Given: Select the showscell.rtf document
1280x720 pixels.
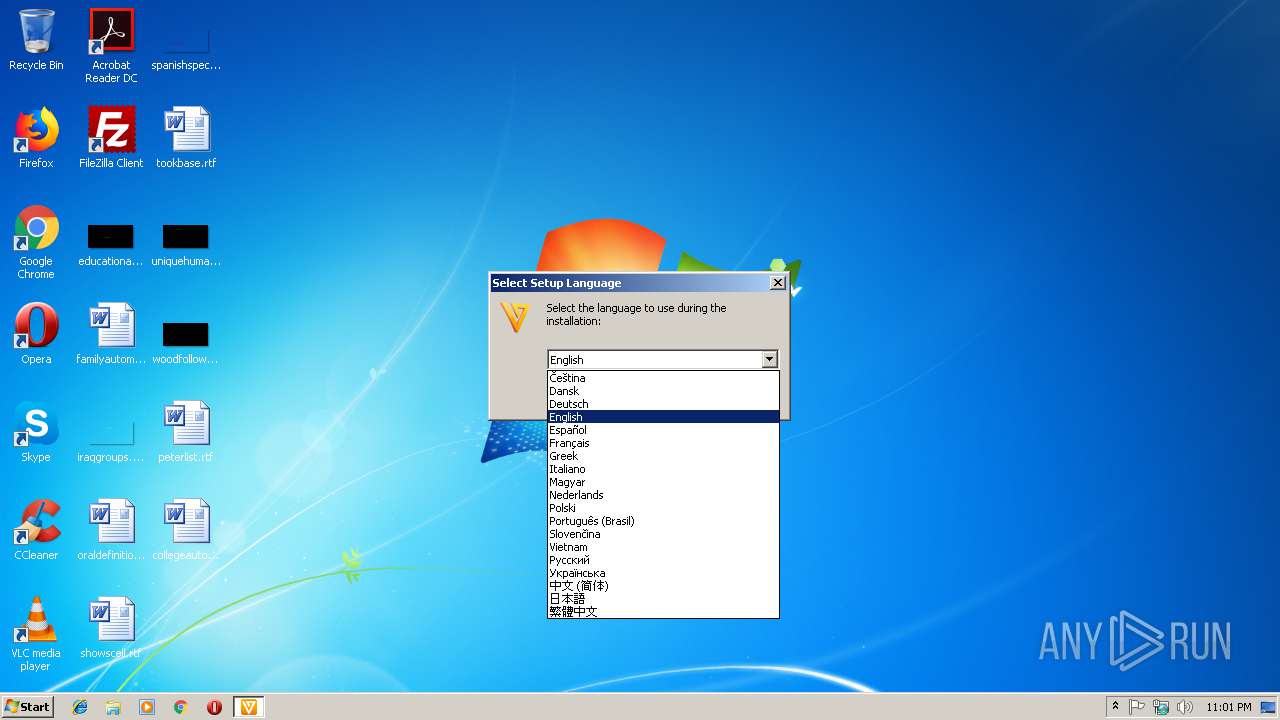Looking at the screenshot, I should pos(111,628).
